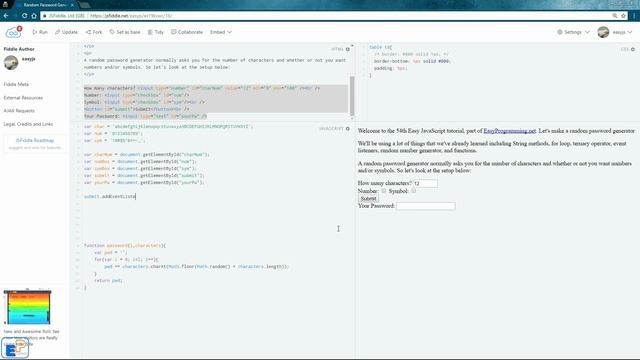Click the 'How many characters?' HTML code line

click(x=202, y=88)
